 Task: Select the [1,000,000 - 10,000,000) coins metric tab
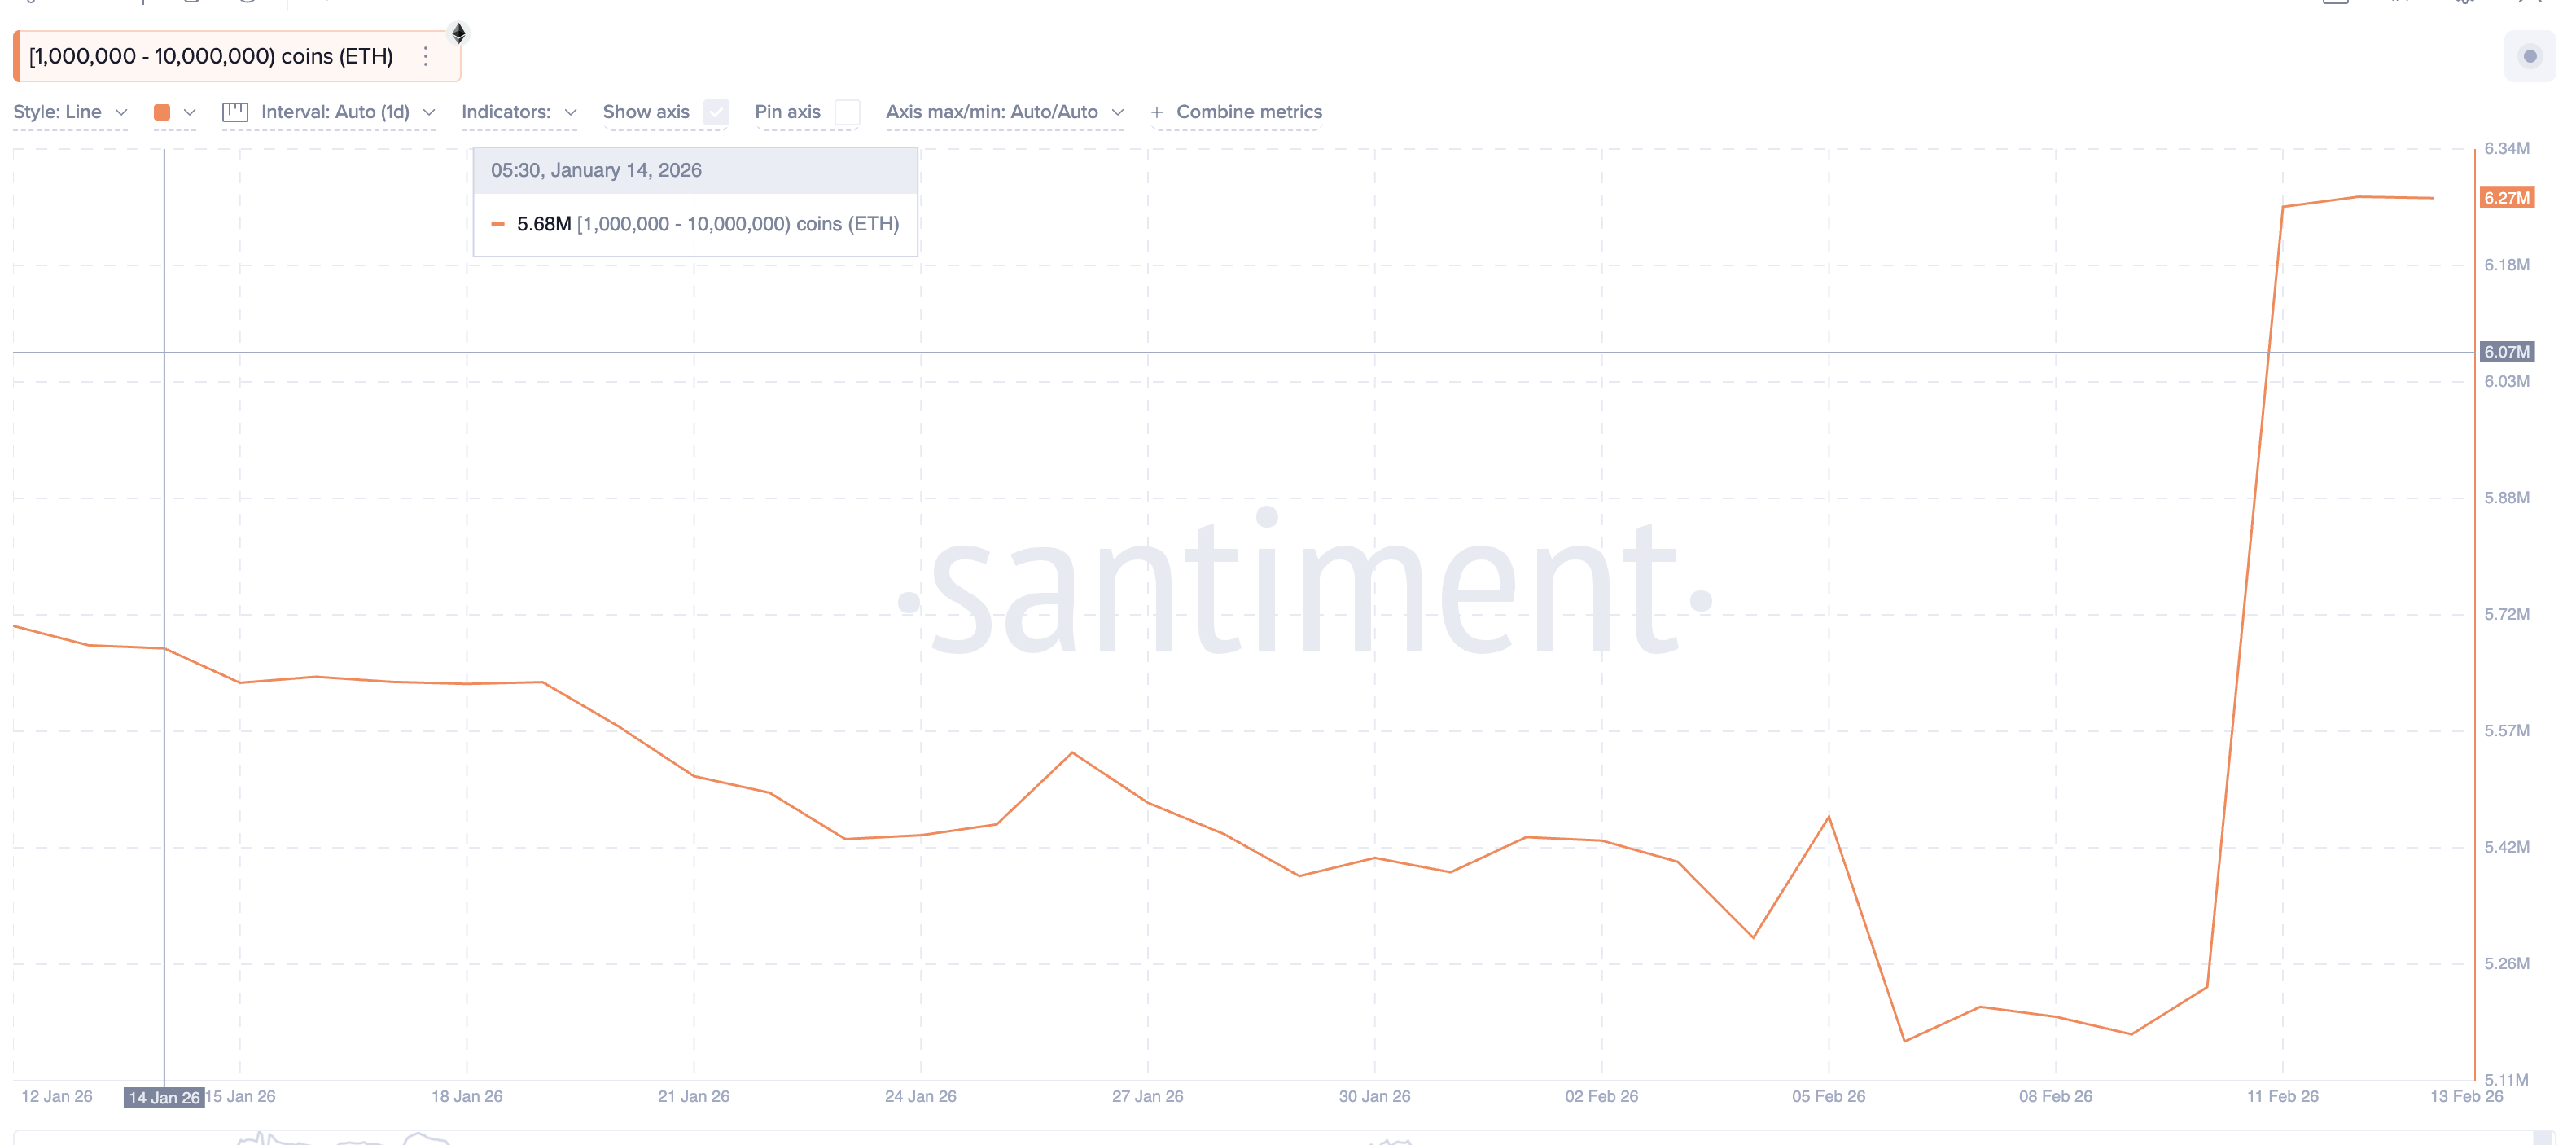click(x=211, y=57)
